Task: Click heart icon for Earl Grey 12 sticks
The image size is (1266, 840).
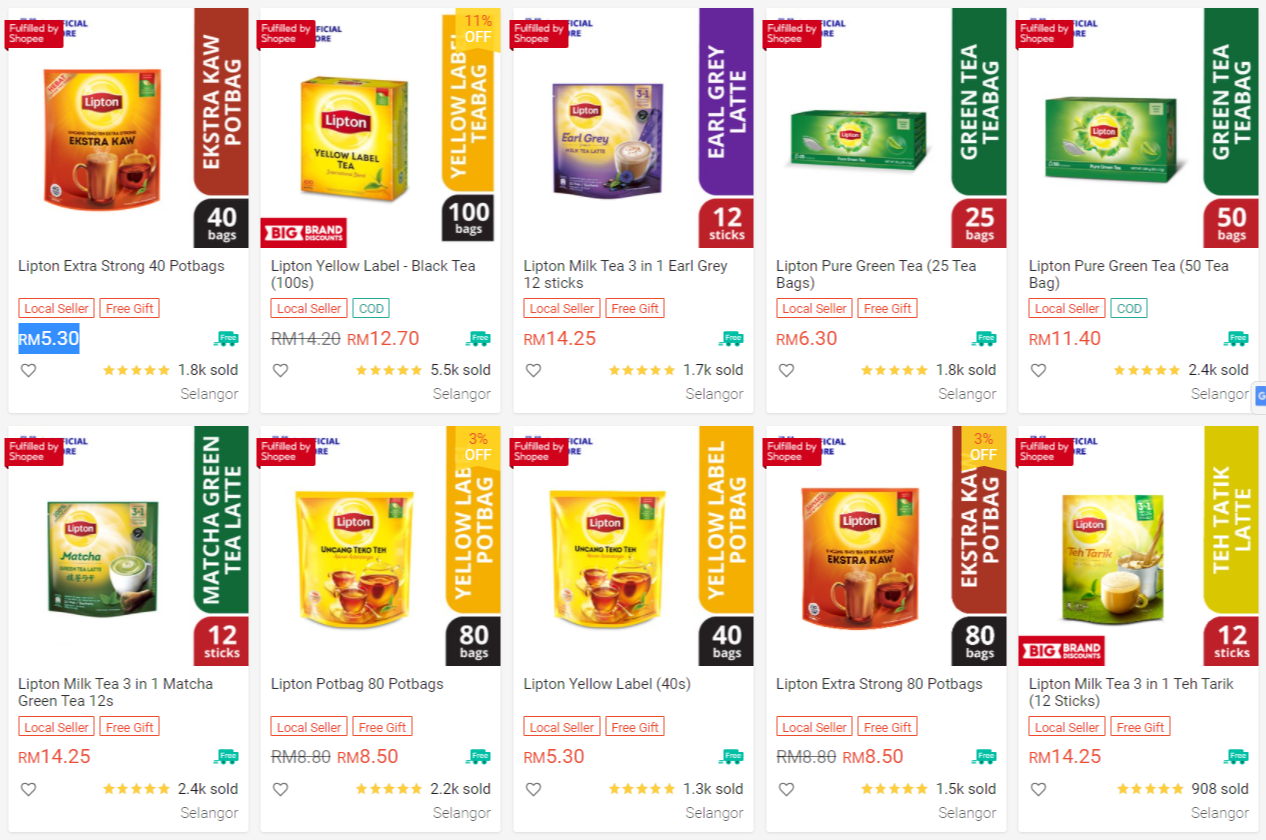Action: [x=534, y=370]
